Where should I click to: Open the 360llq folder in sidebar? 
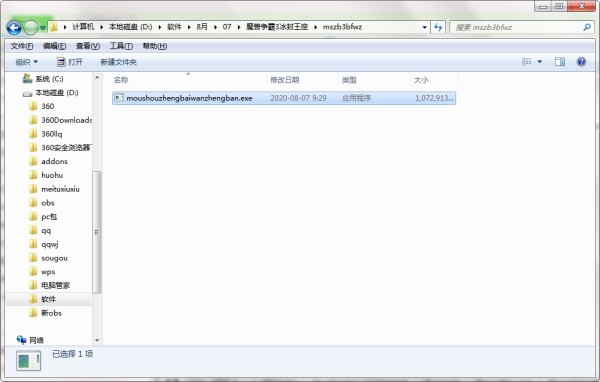(x=52, y=134)
